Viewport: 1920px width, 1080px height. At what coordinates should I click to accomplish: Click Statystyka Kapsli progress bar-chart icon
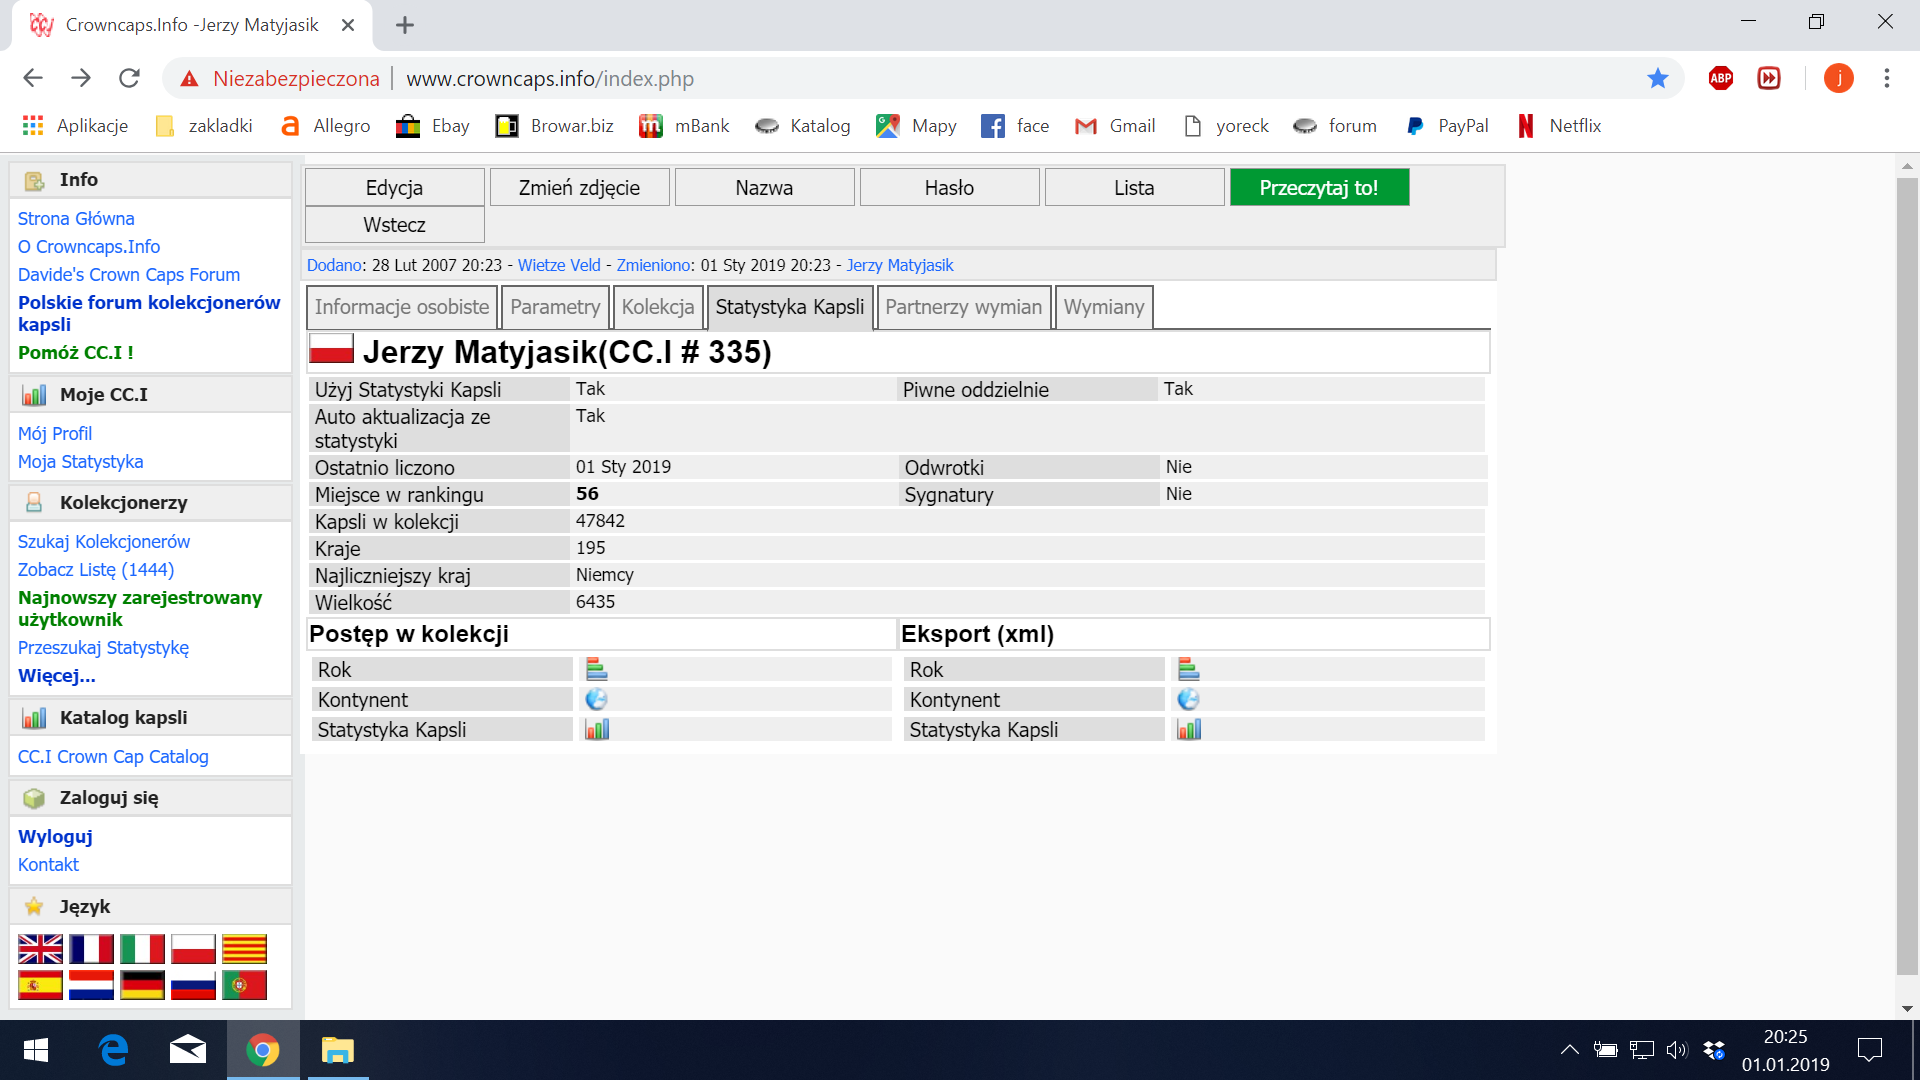[x=597, y=729]
